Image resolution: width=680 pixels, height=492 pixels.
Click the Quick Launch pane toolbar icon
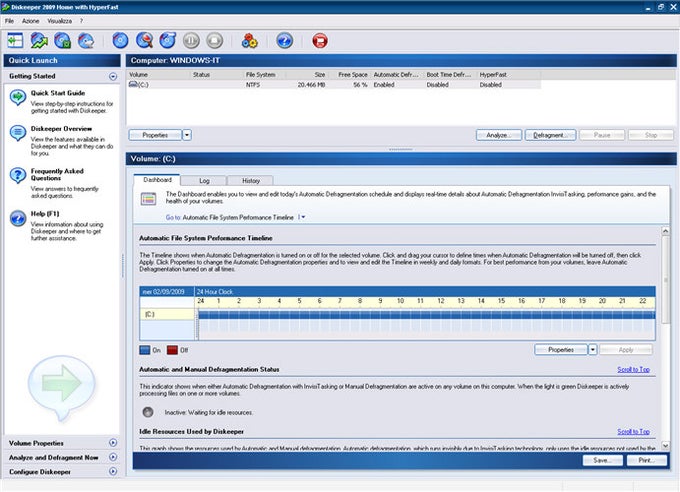[14, 41]
